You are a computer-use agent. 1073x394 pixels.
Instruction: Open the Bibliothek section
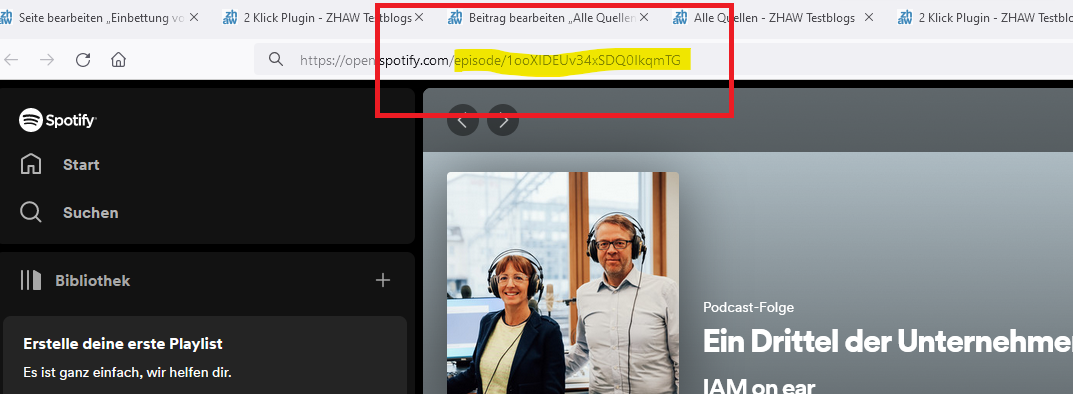(x=92, y=280)
